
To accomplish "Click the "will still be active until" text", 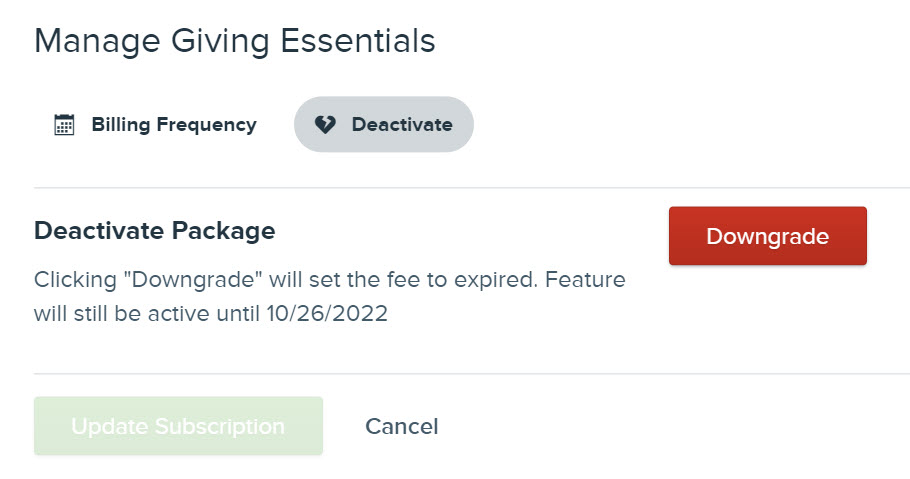I will 147,314.
